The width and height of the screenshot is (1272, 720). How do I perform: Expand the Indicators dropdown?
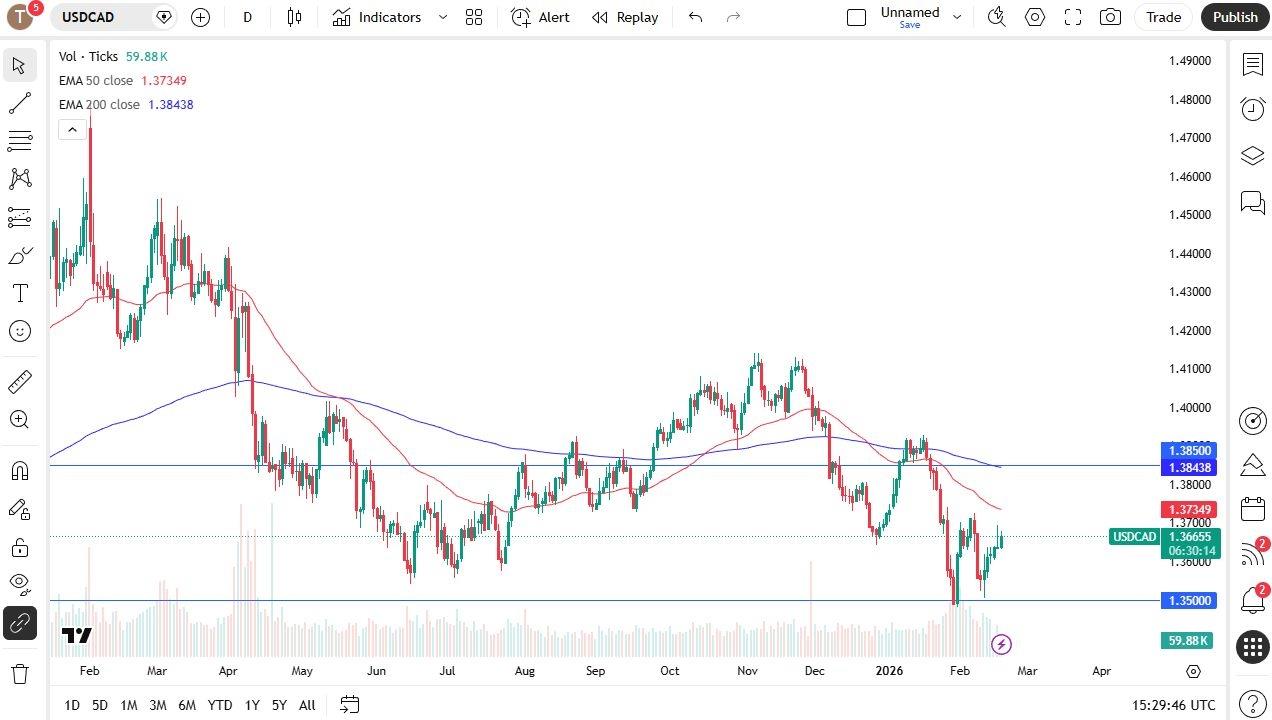(x=442, y=17)
